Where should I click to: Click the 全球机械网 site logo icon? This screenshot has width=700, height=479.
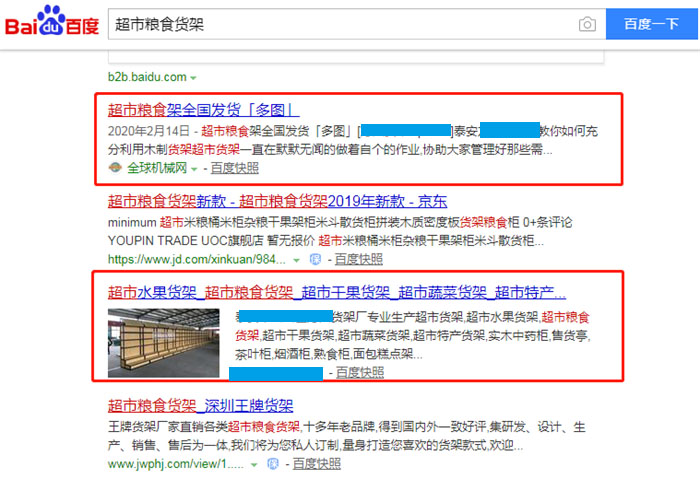click(115, 167)
